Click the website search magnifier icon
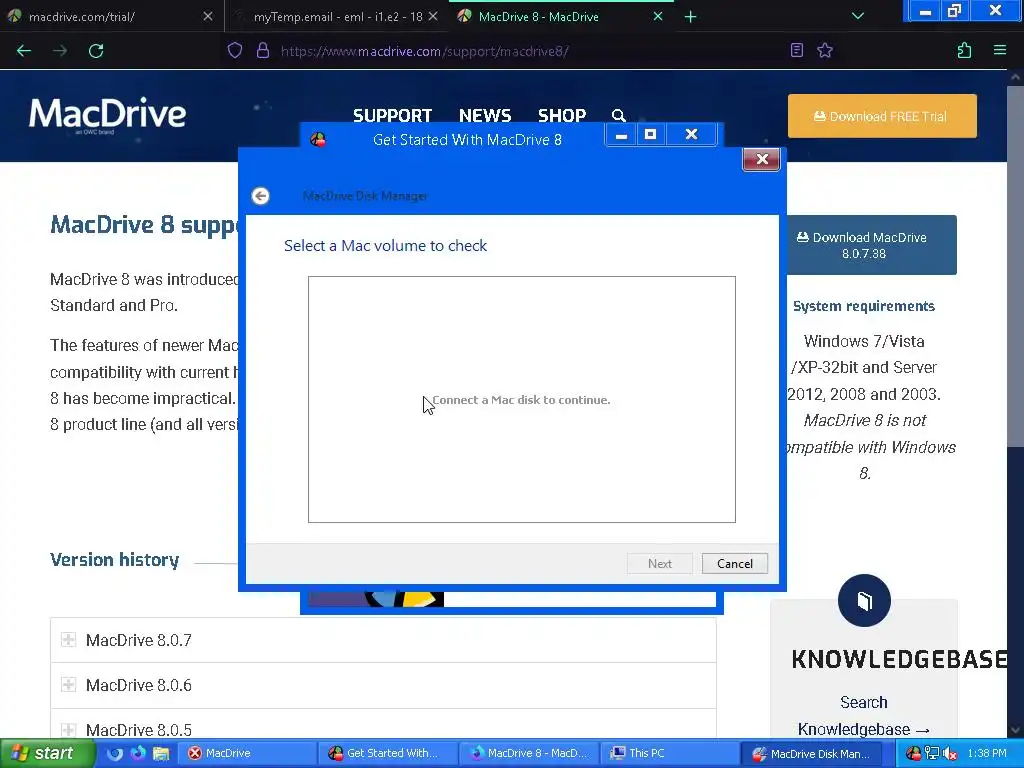This screenshot has height=768, width=1024. [618, 116]
